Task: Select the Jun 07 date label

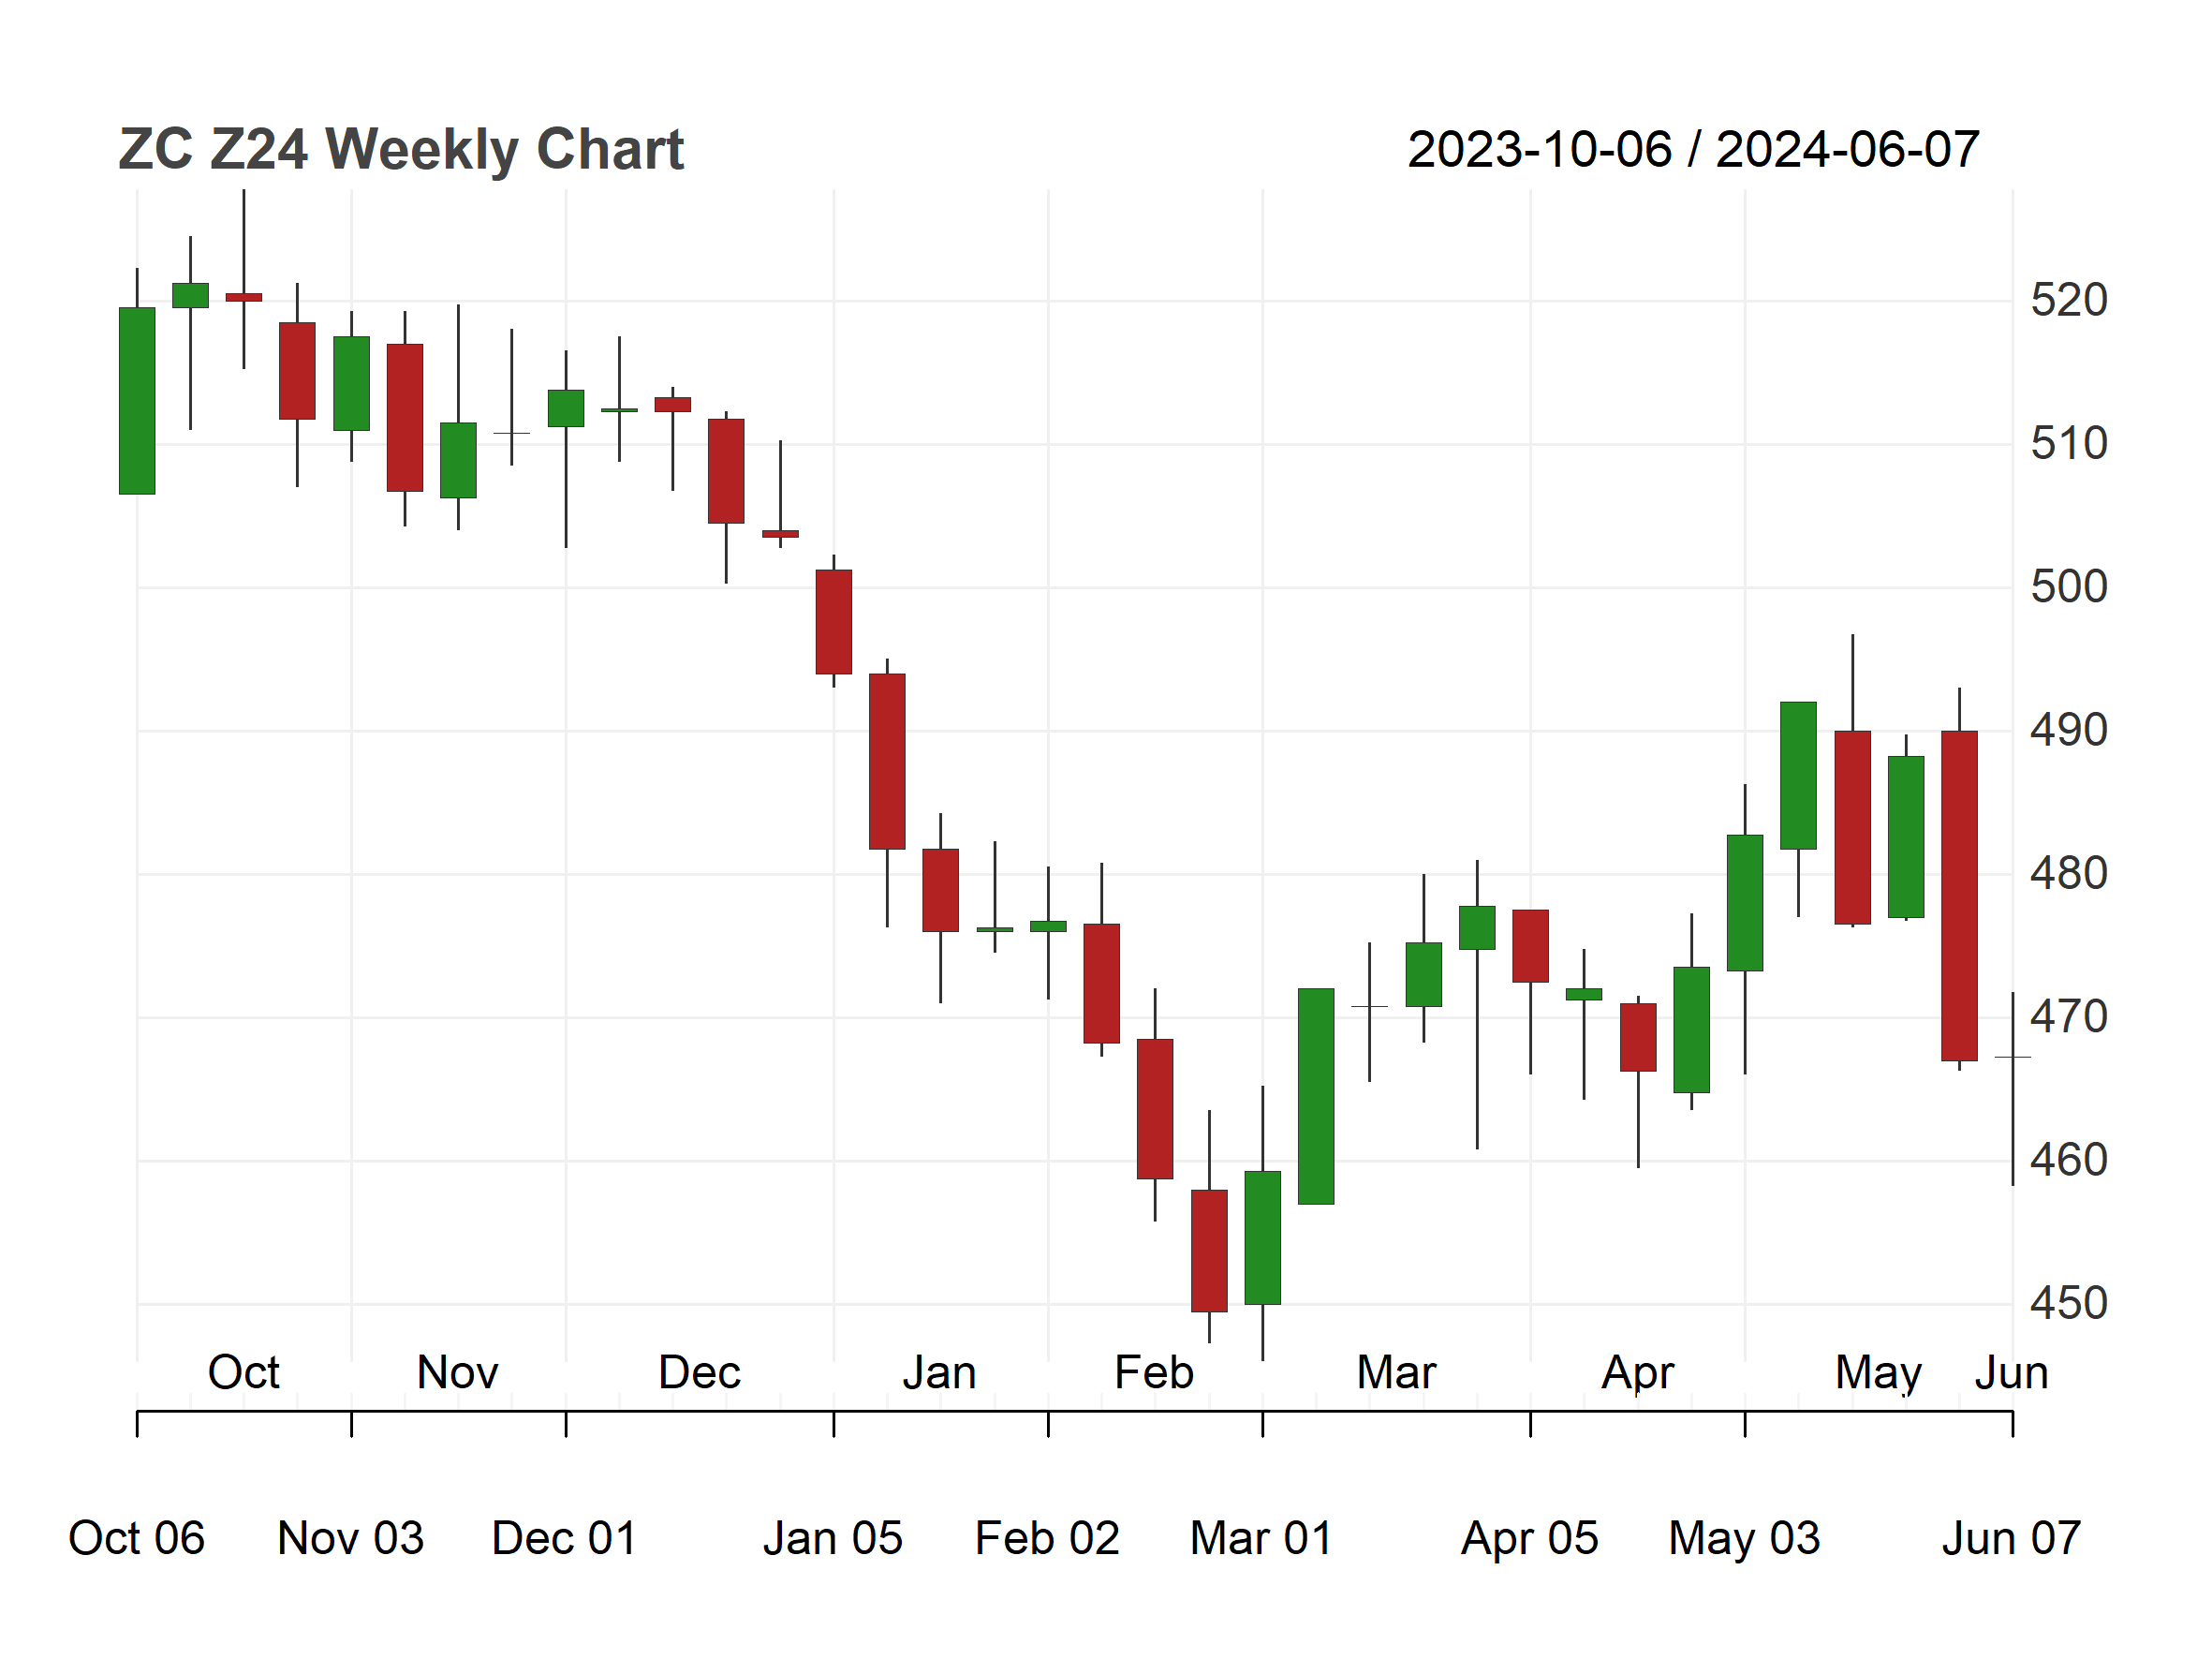Action: click(x=2011, y=1538)
